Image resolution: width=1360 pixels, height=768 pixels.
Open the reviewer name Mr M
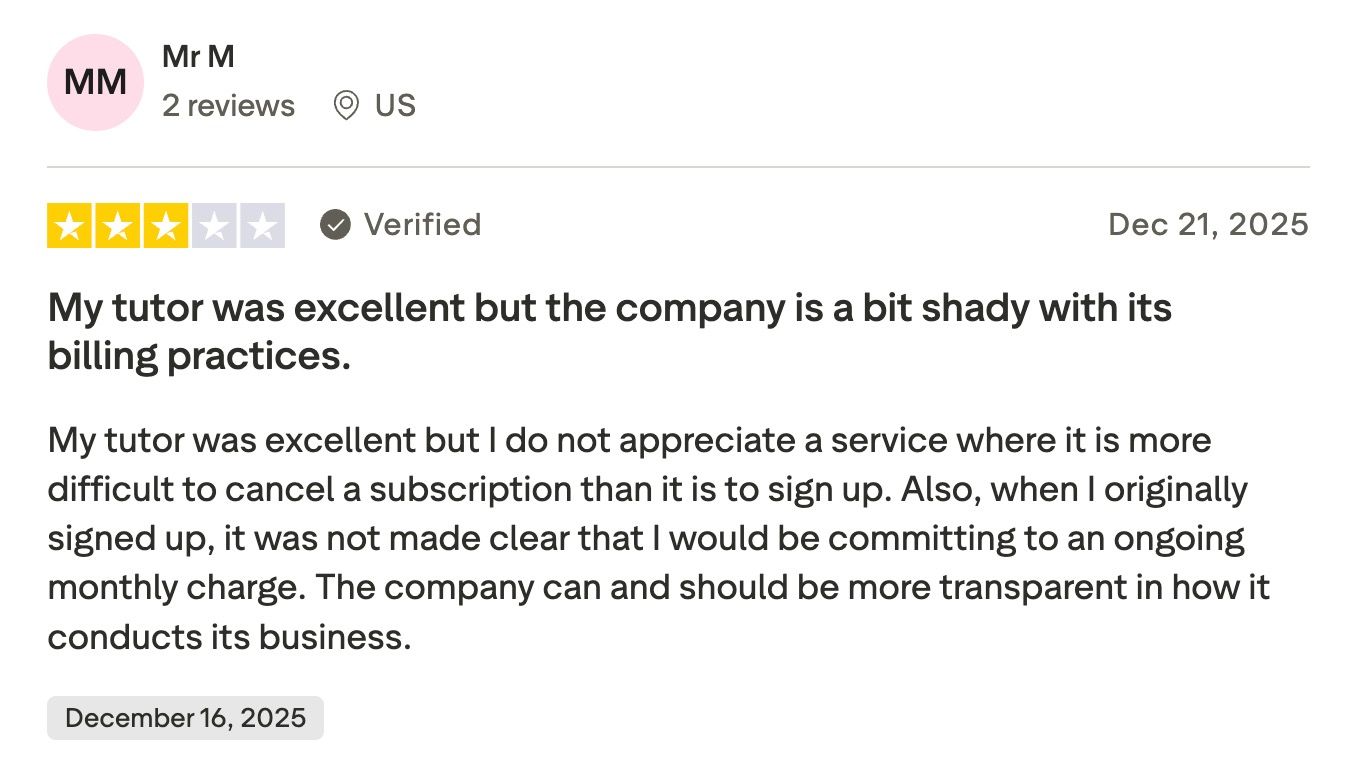[x=198, y=56]
